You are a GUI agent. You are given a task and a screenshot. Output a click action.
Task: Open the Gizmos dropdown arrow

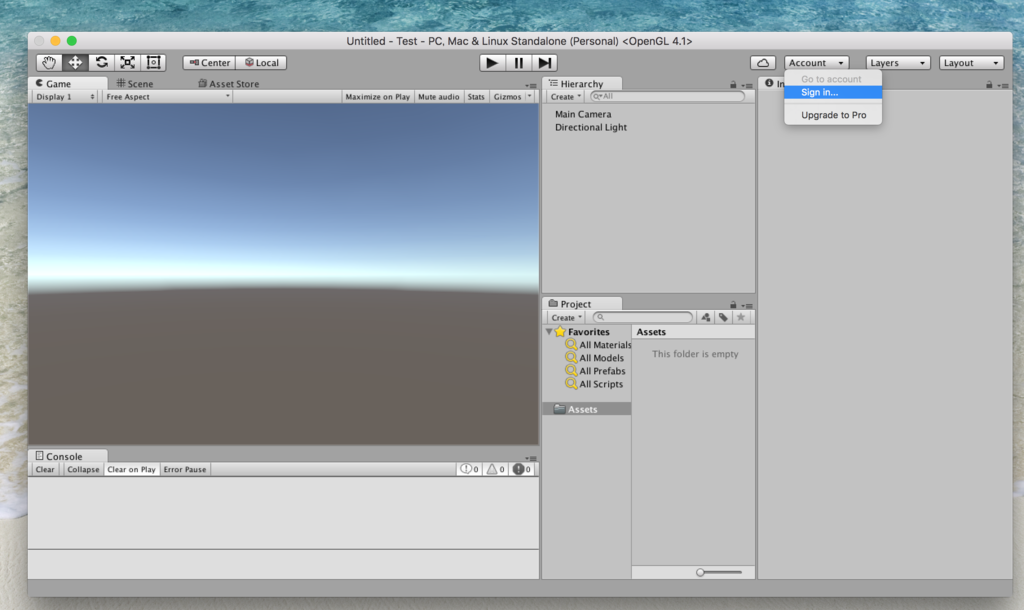(x=530, y=97)
